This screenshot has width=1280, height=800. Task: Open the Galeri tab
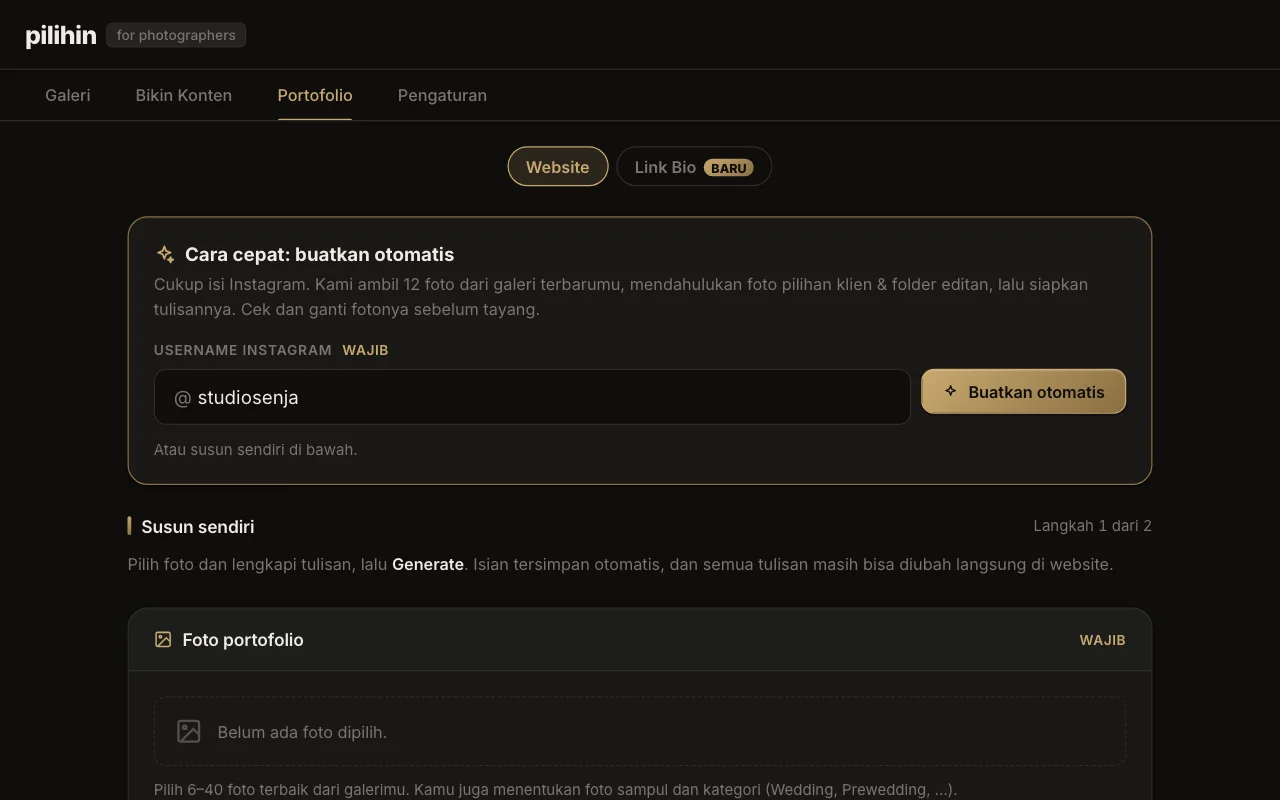click(68, 95)
